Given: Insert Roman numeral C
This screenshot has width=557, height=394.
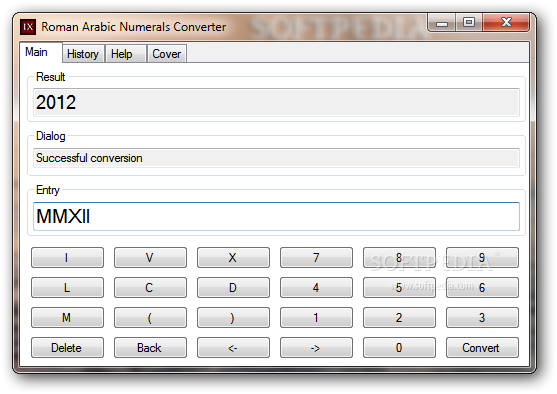Looking at the screenshot, I should (x=150, y=287).
